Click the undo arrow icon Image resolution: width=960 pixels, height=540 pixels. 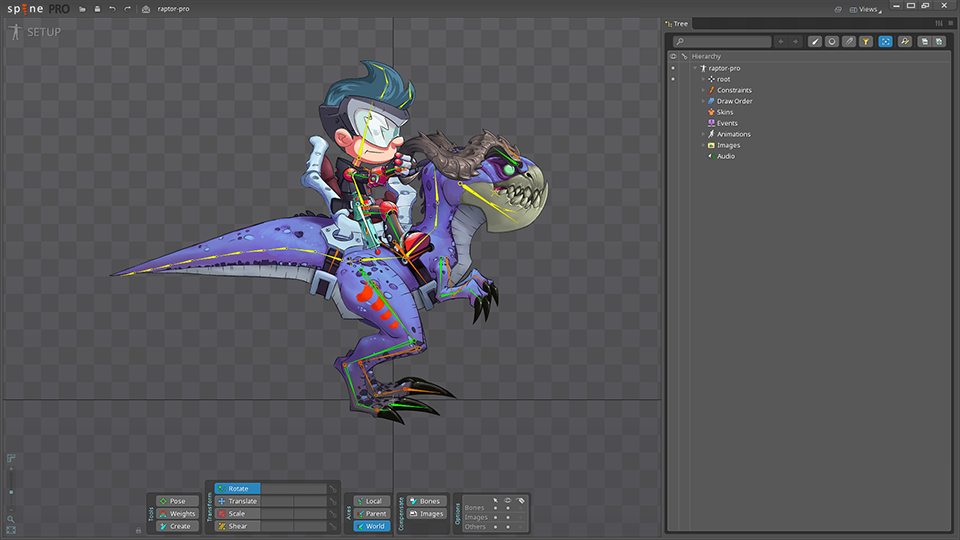112,9
